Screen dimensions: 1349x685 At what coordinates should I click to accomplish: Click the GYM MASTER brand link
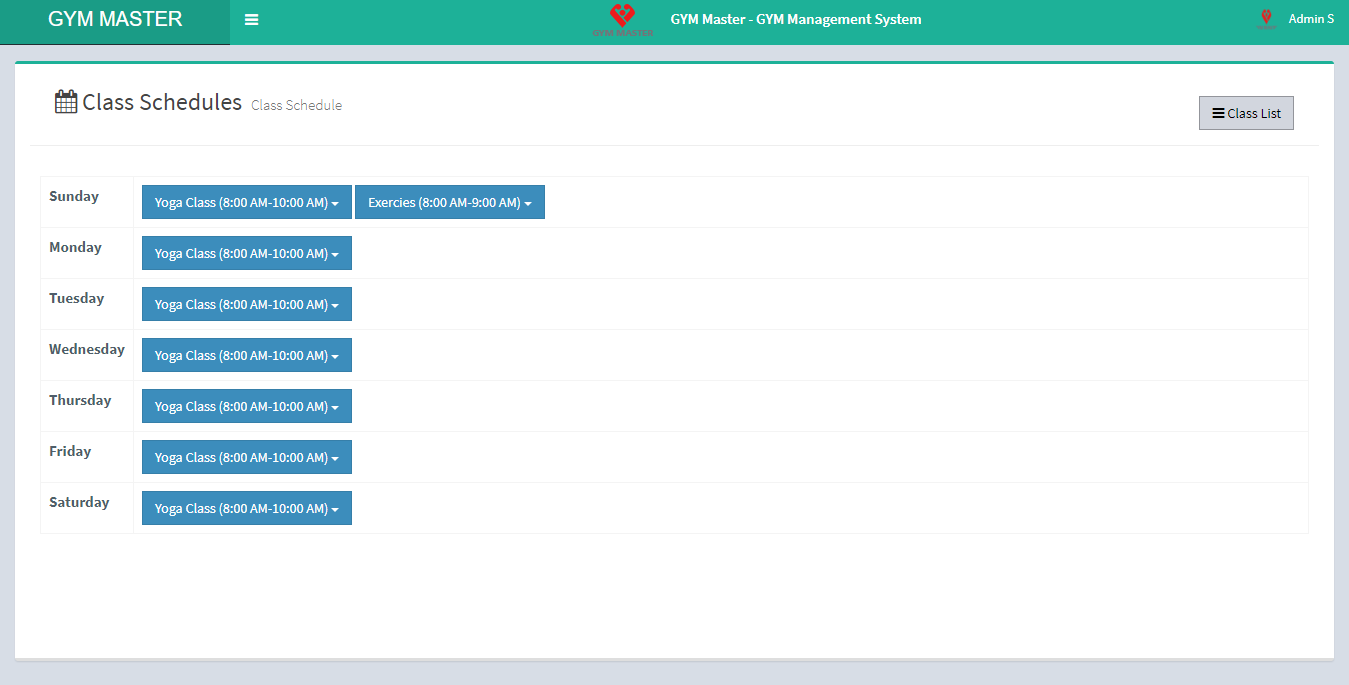(x=115, y=20)
